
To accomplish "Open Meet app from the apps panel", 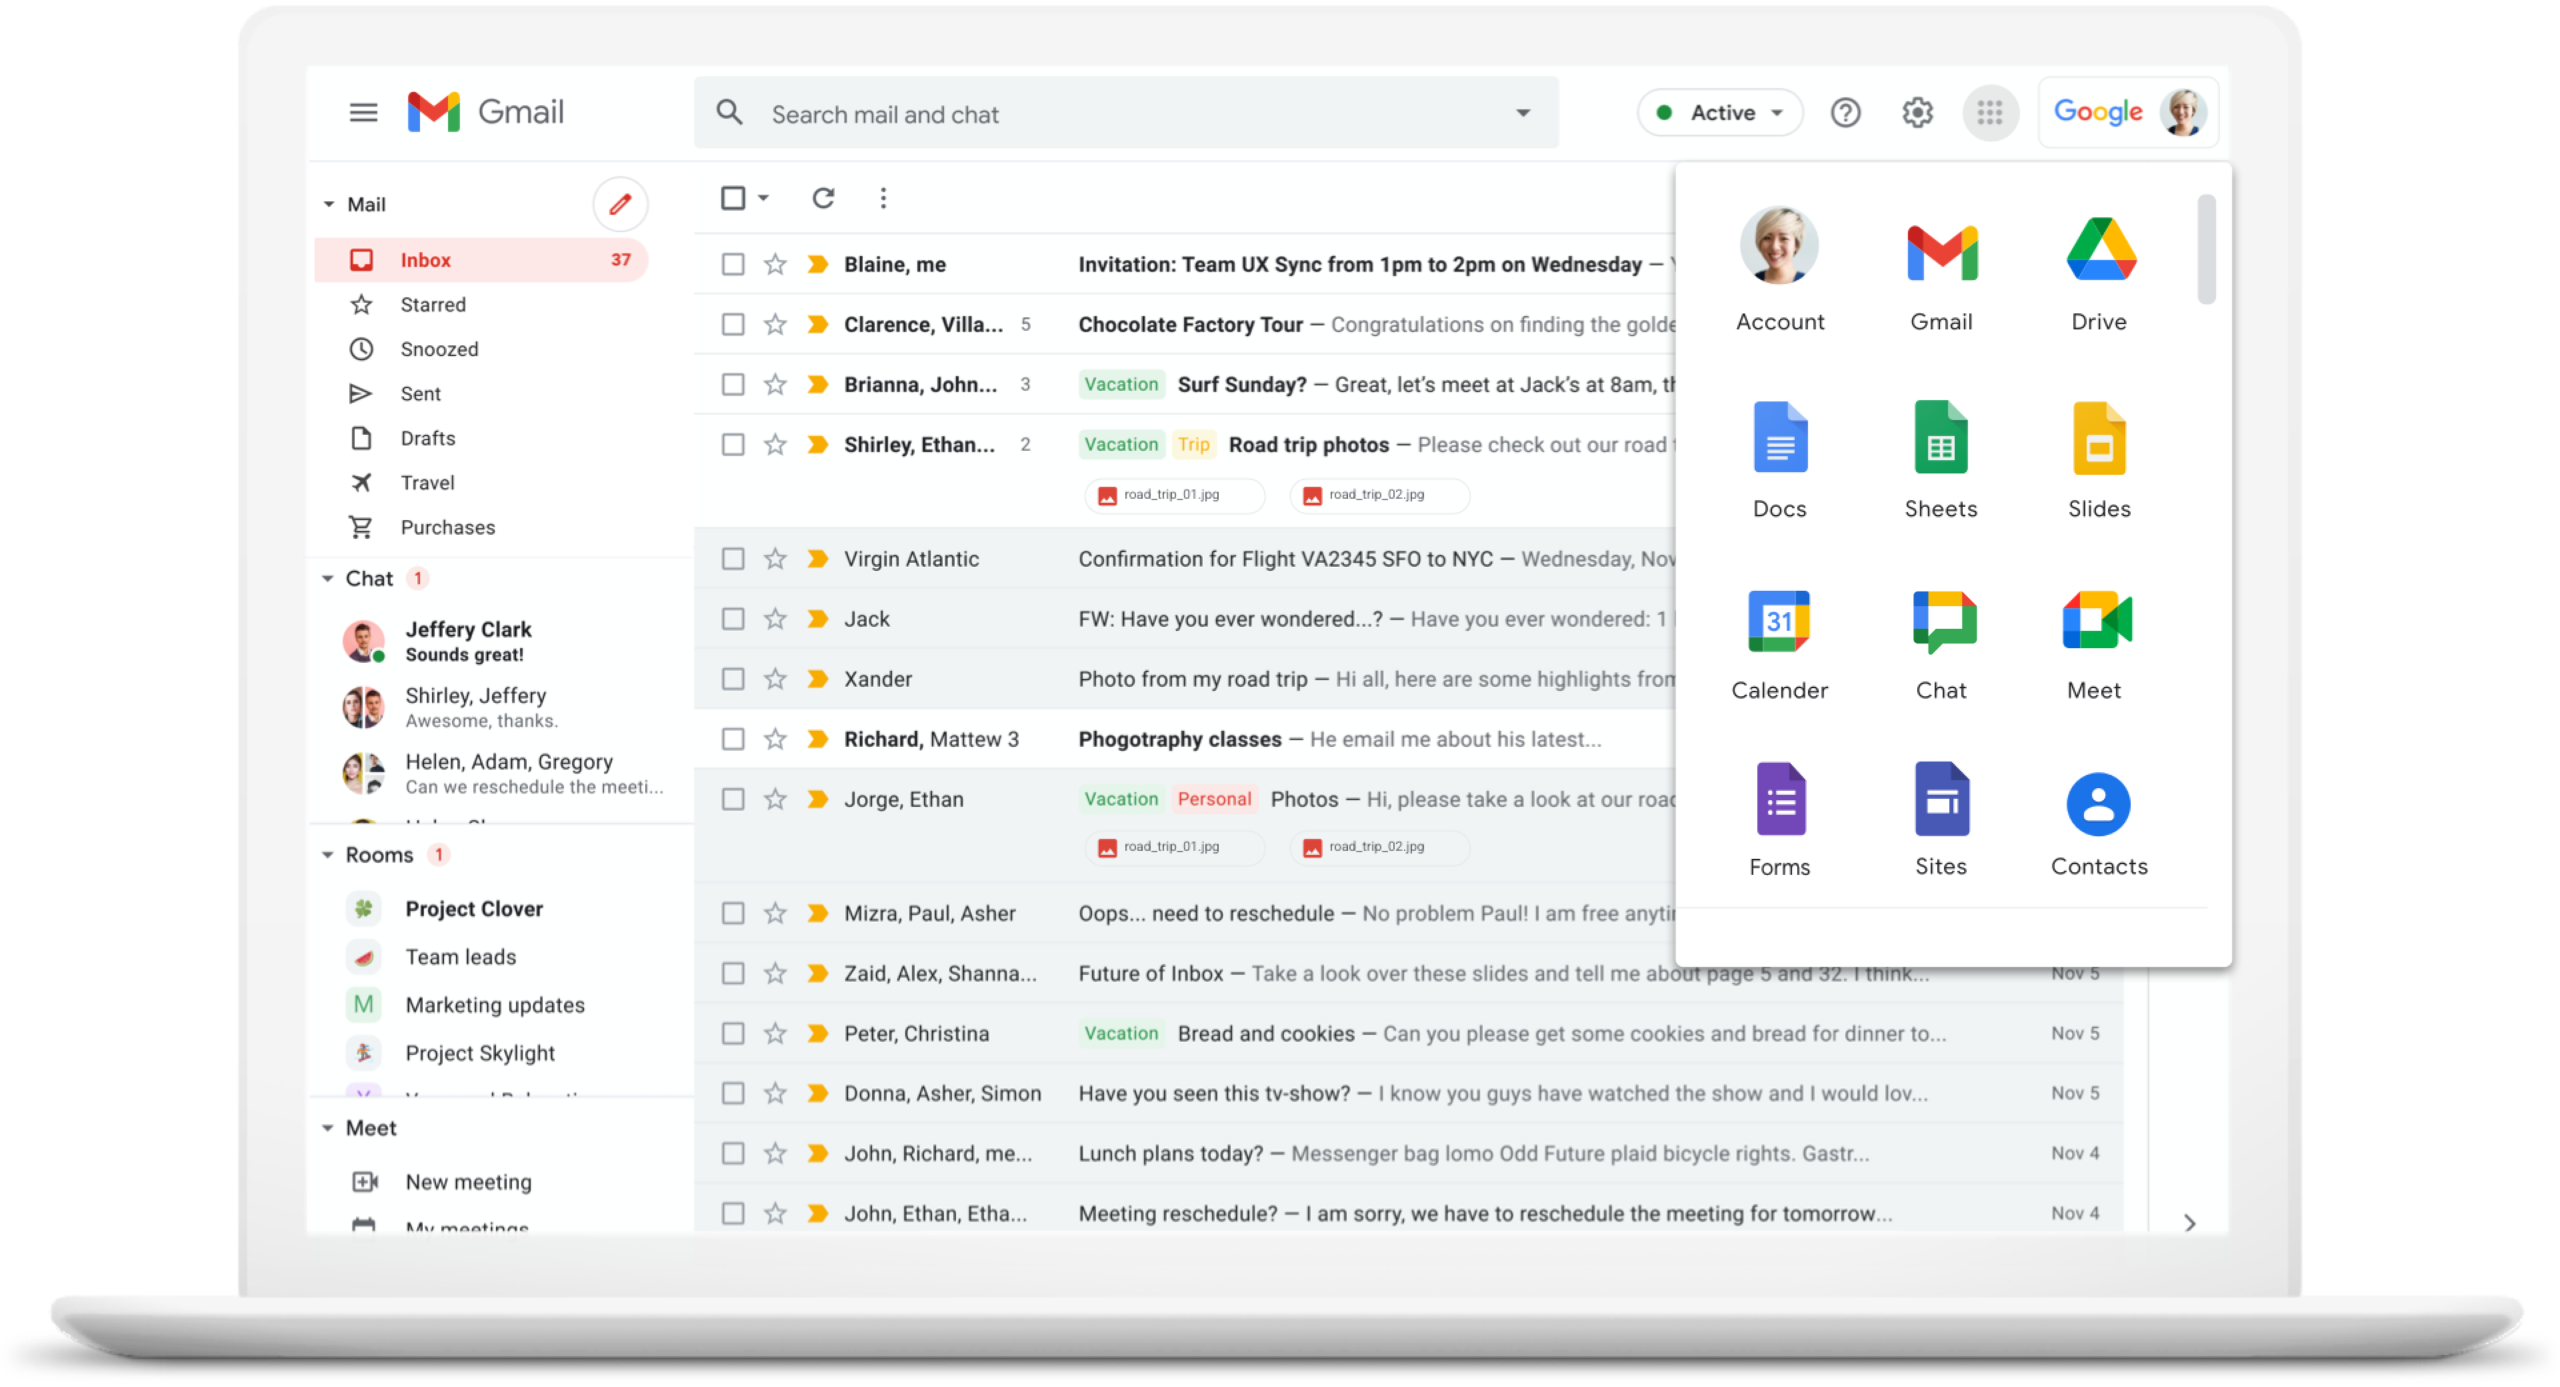I will (x=2096, y=645).
